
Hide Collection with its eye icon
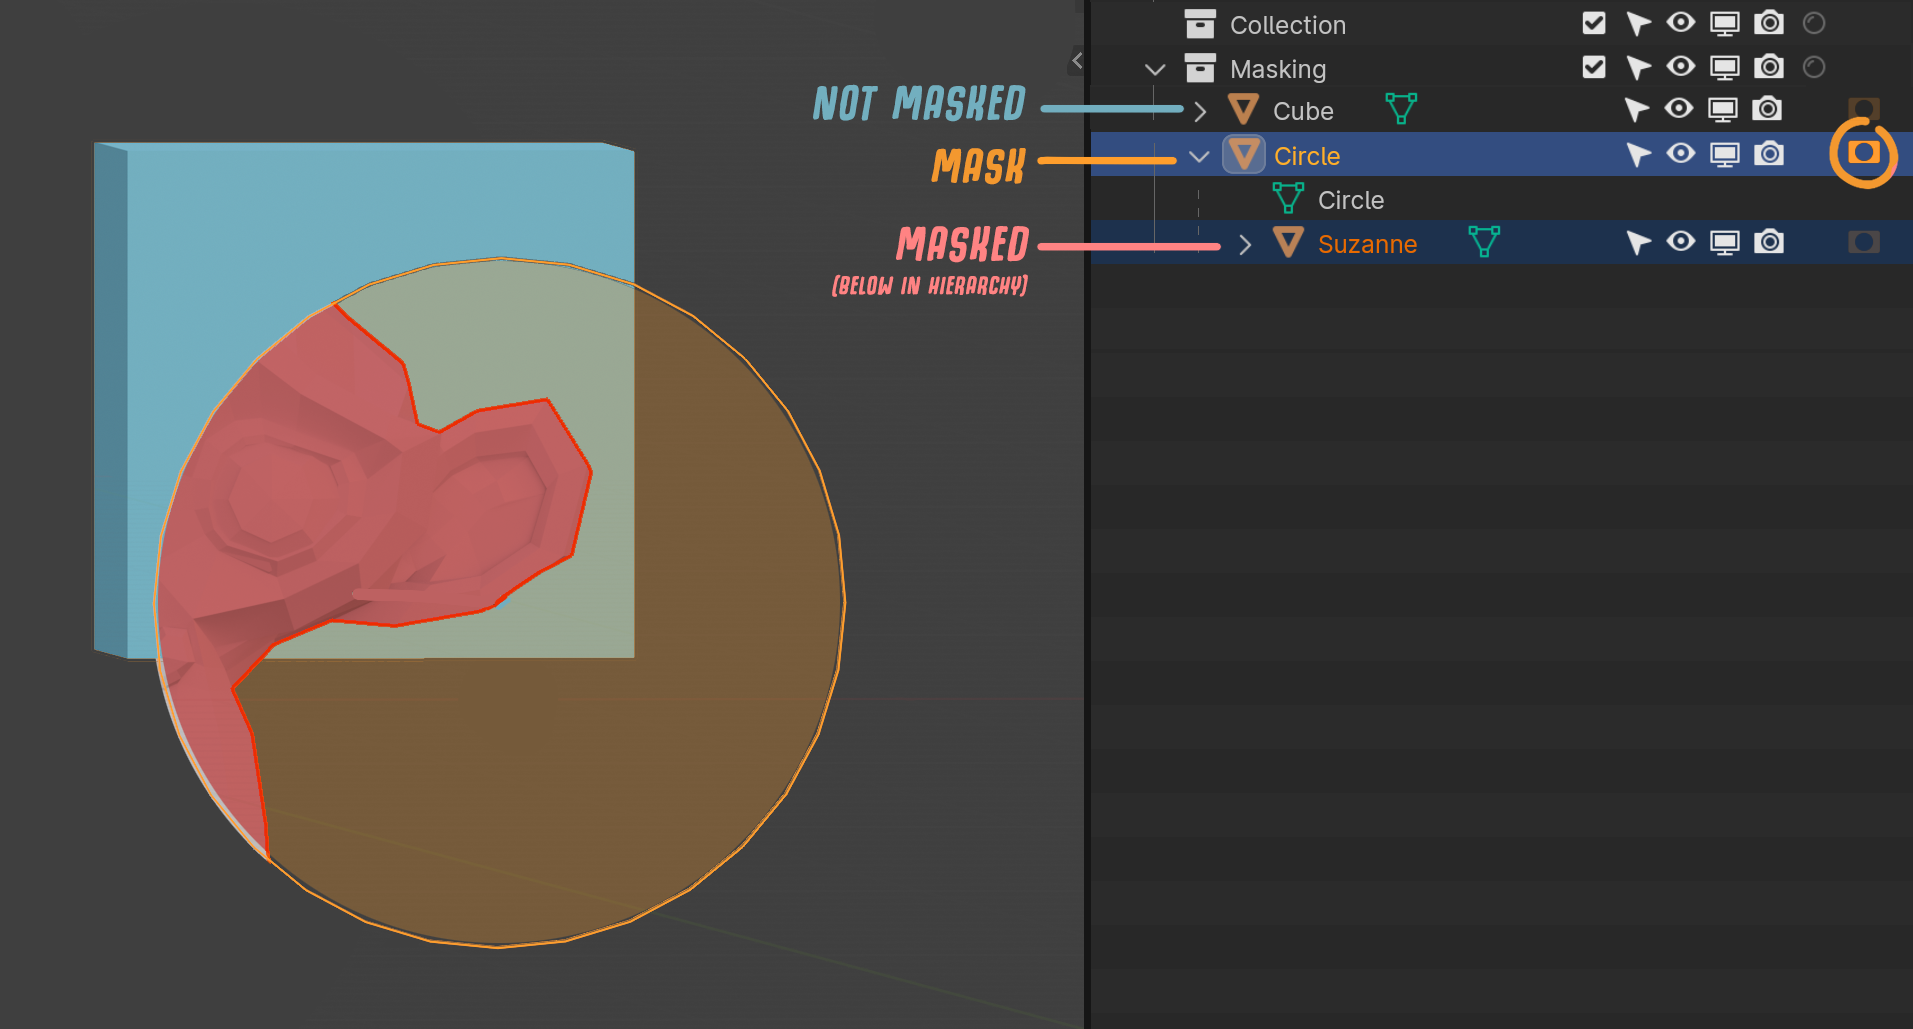(x=1681, y=22)
